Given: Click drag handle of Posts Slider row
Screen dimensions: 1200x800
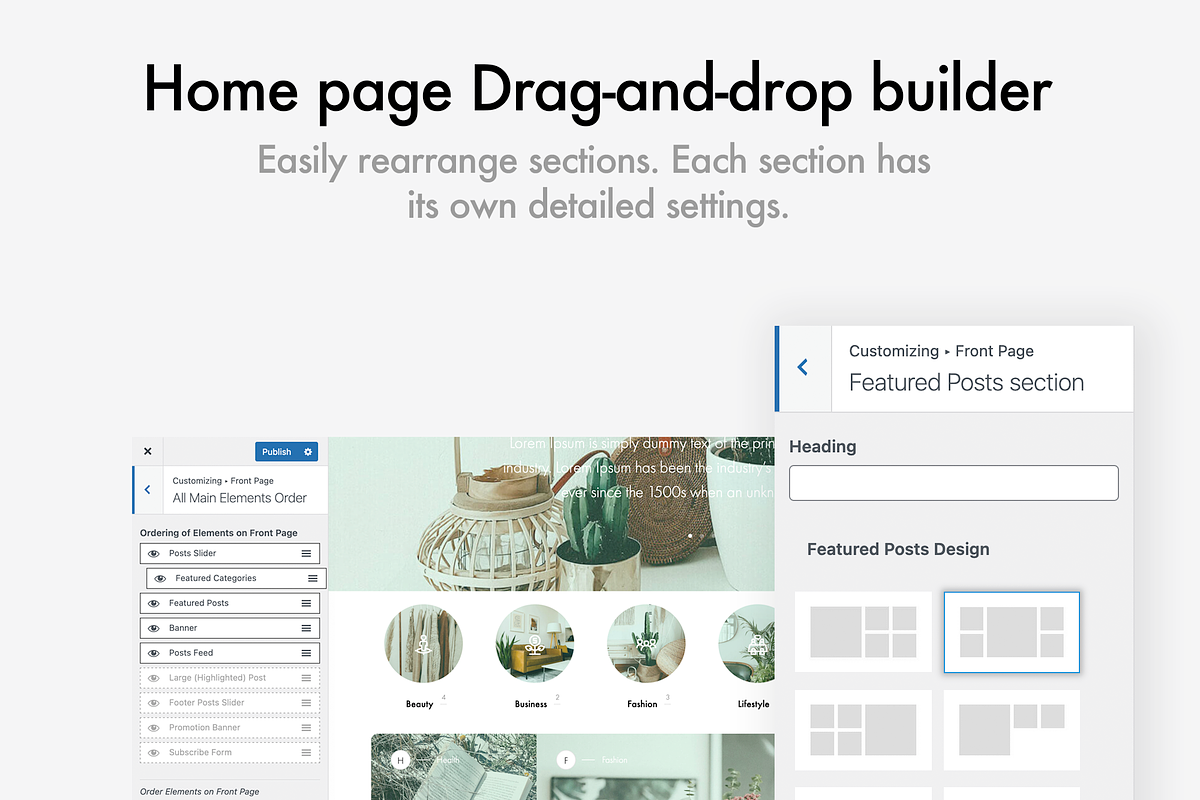Looking at the screenshot, I should 306,553.
